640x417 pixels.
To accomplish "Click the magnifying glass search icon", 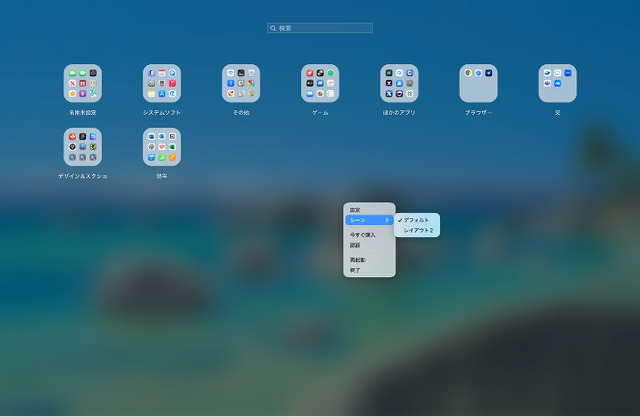I will tap(273, 29).
